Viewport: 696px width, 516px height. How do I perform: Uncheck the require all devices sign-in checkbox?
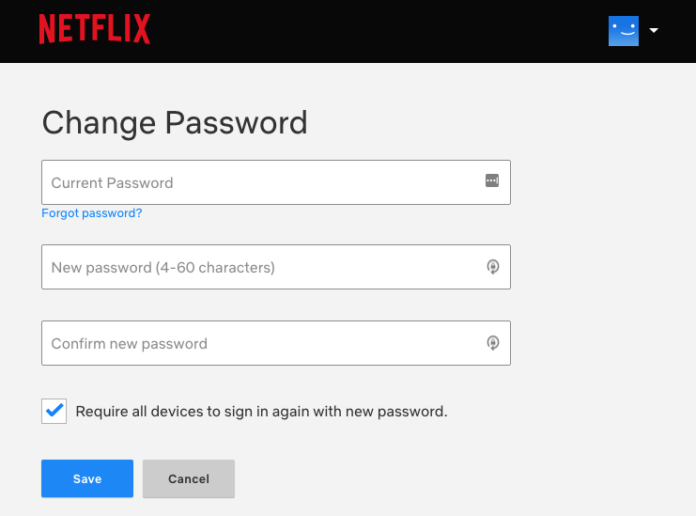54,411
